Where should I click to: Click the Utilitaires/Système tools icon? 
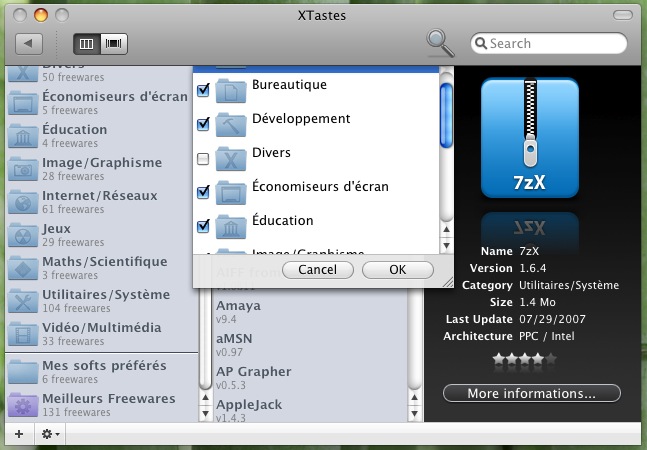[x=22, y=302]
